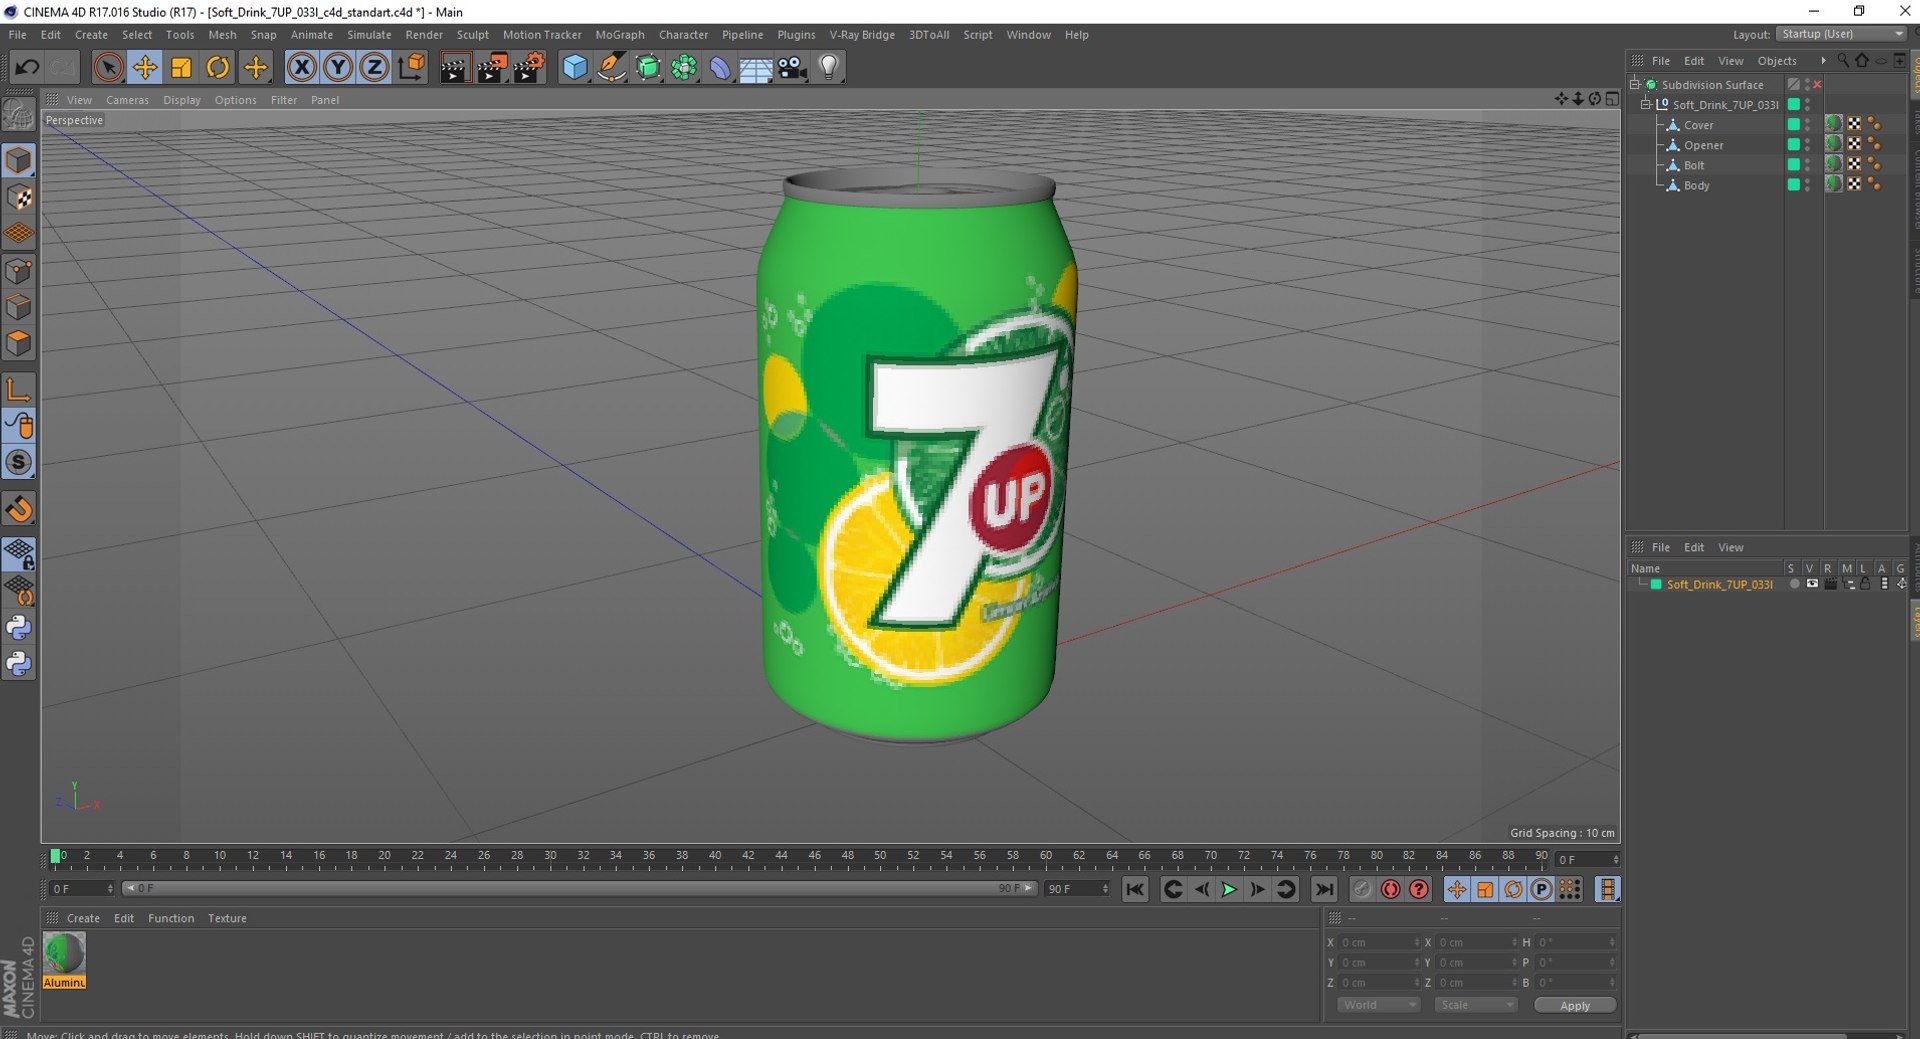Image resolution: width=1920 pixels, height=1039 pixels.
Task: Open the Simulate menu
Action: 369,34
